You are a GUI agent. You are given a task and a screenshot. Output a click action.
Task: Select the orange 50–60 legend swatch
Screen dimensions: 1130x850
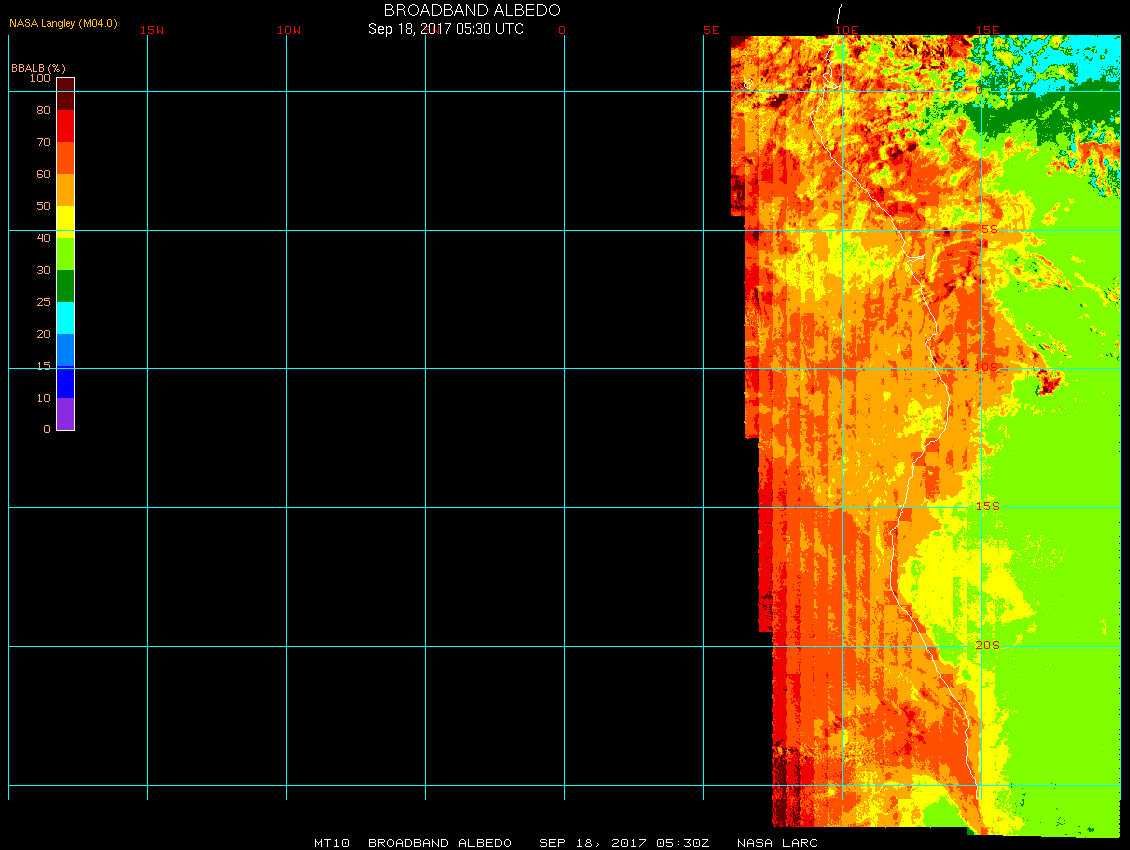tap(66, 190)
